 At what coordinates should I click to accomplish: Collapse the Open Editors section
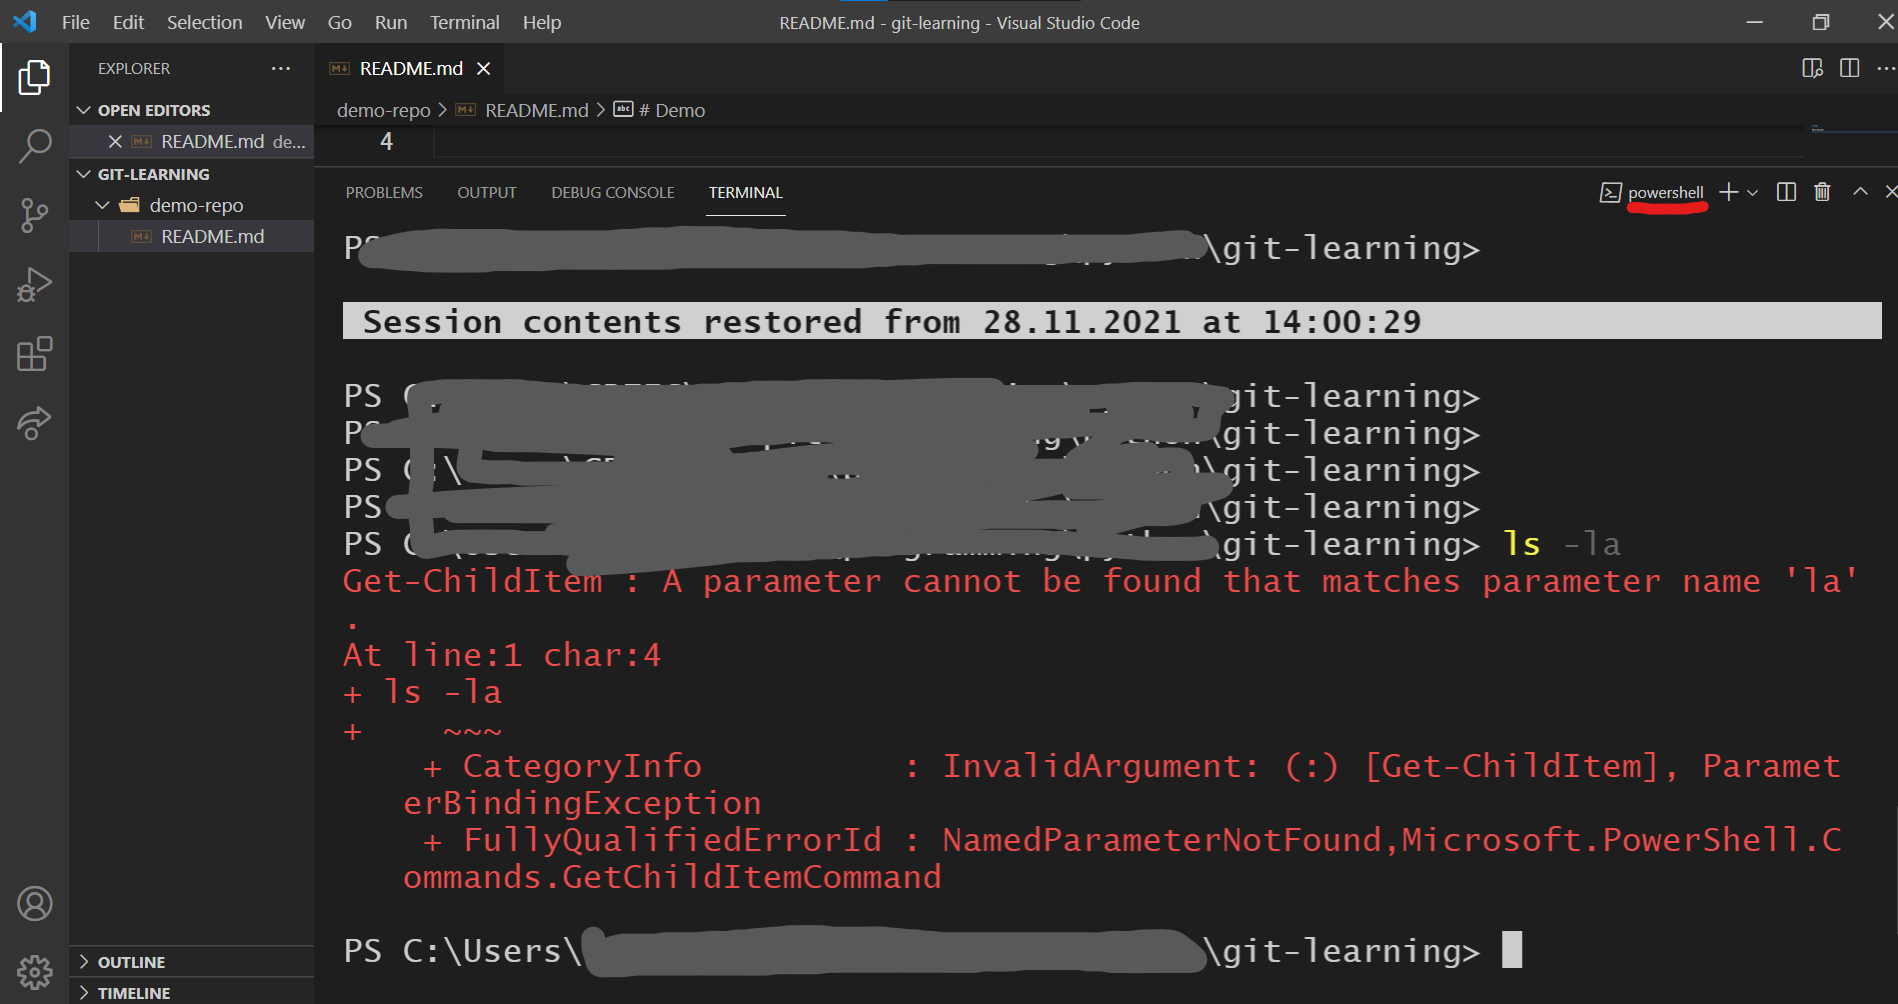click(x=191, y=110)
